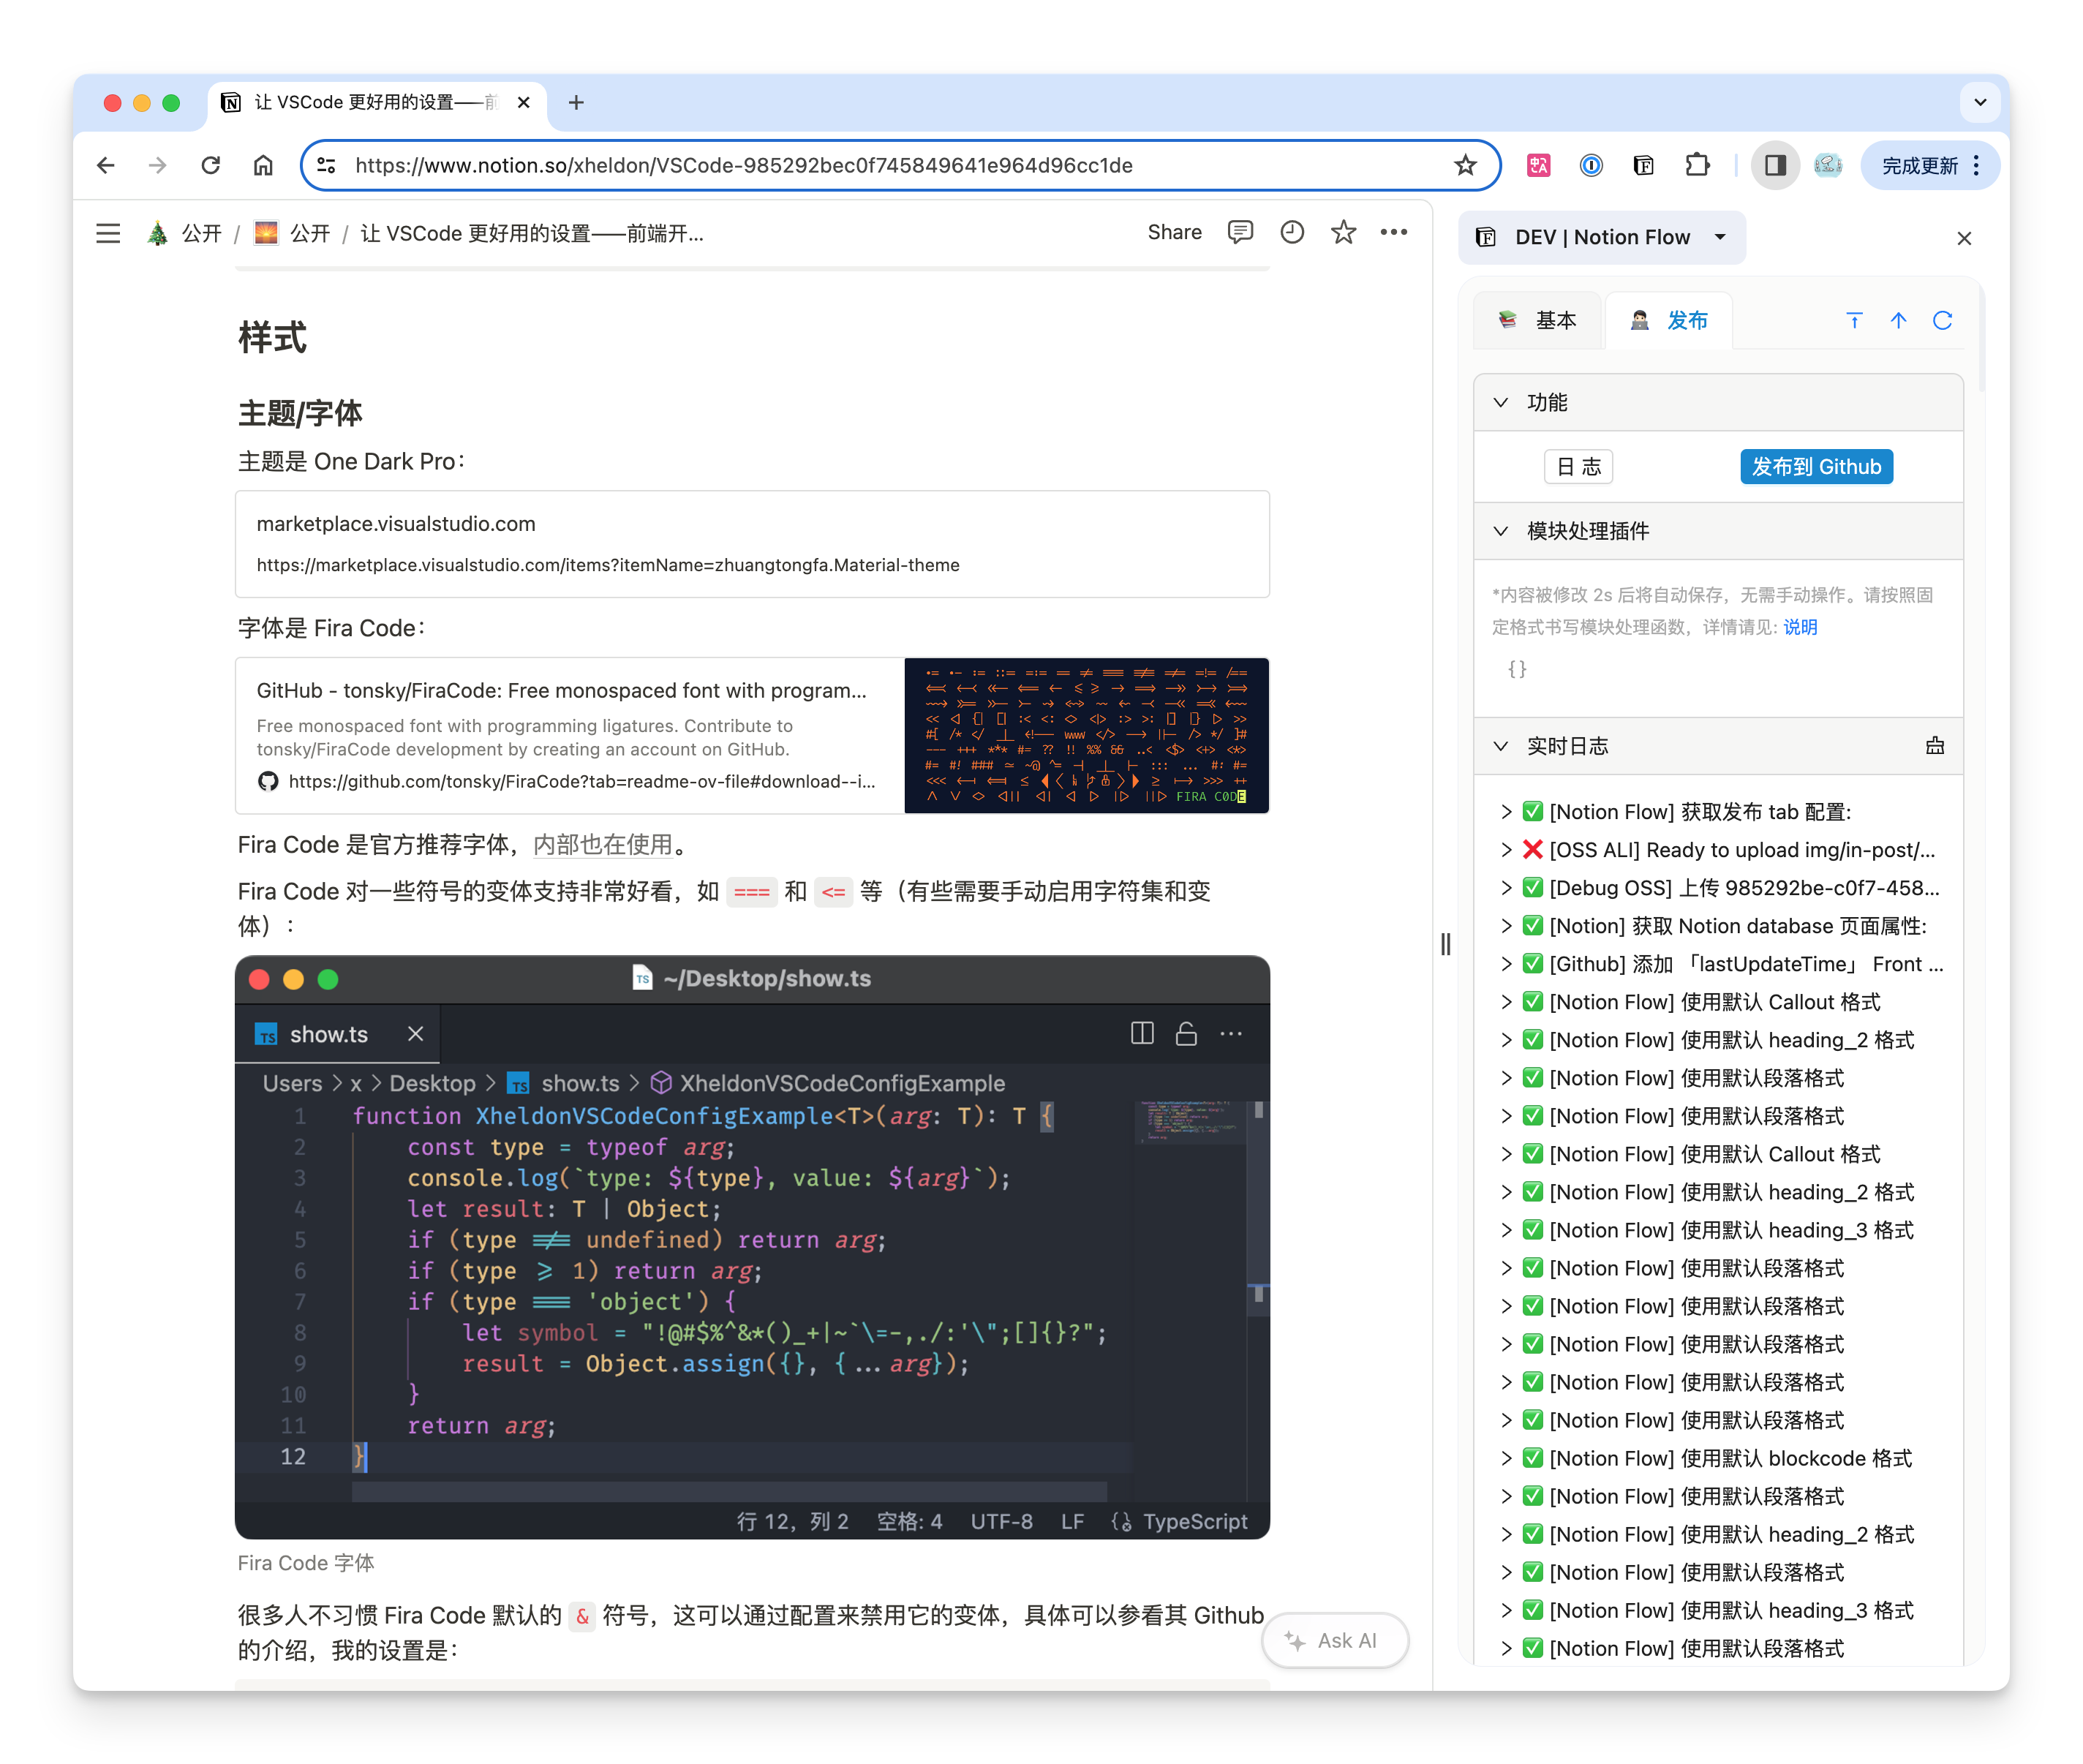Go back with the browser back arrow
This screenshot has height=1764, width=2083.
tap(106, 165)
